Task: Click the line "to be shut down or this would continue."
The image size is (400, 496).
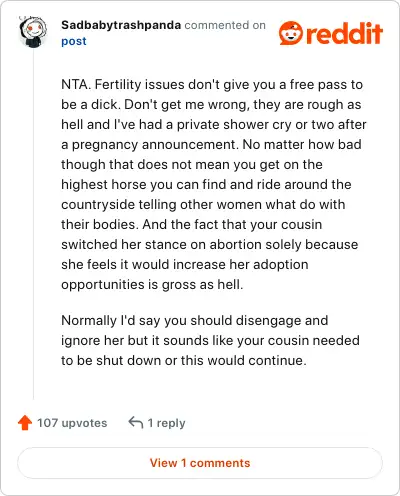Action: coord(184,360)
